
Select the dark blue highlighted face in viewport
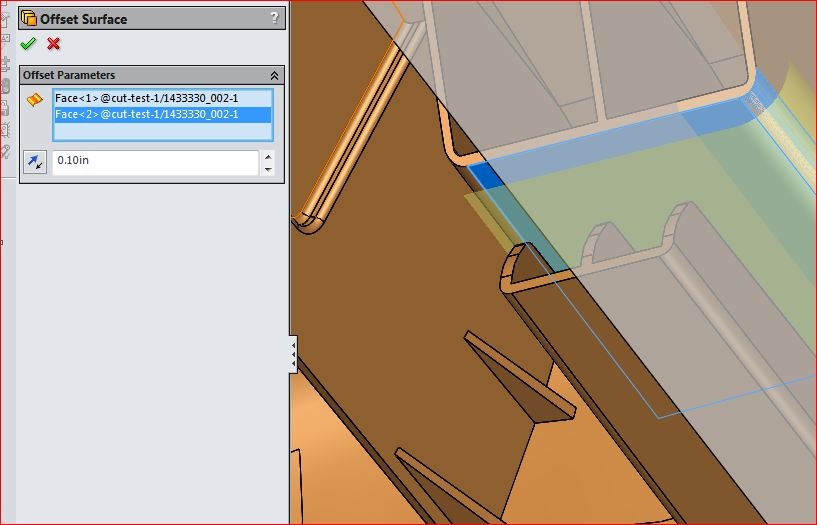click(x=486, y=174)
